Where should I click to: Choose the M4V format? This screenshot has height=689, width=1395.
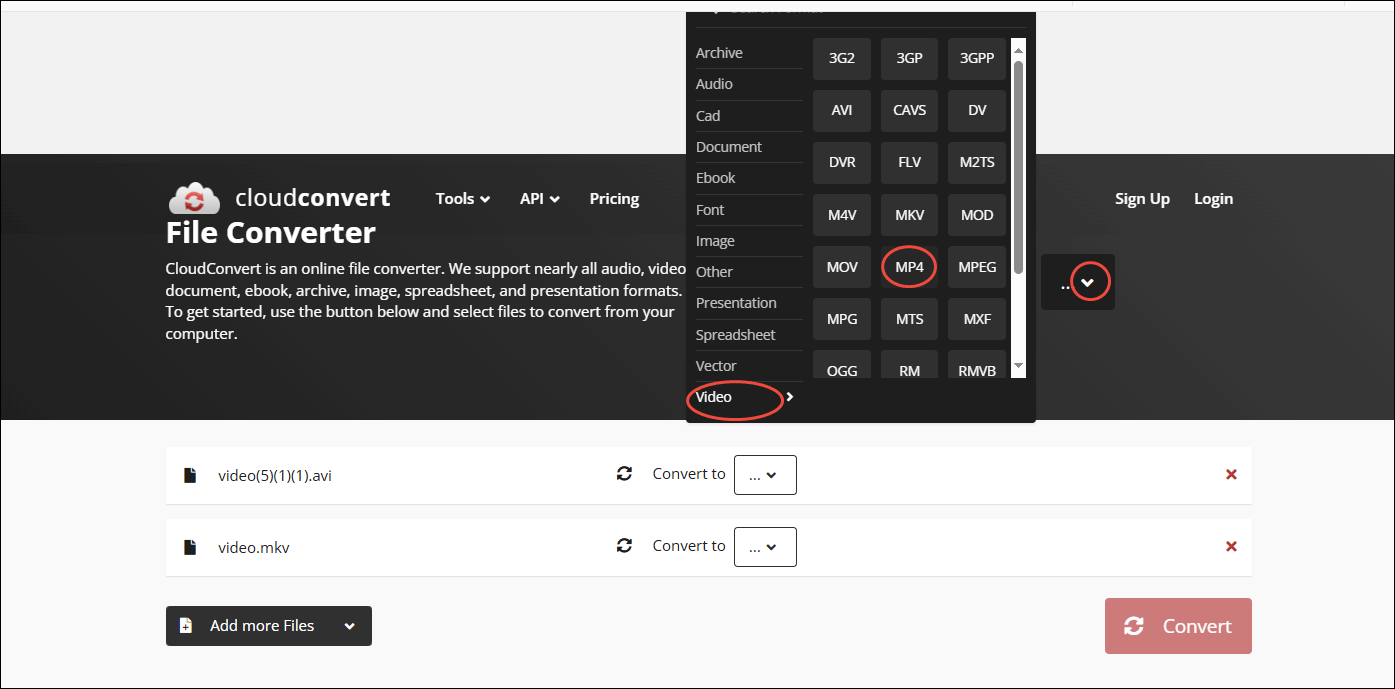pos(842,215)
